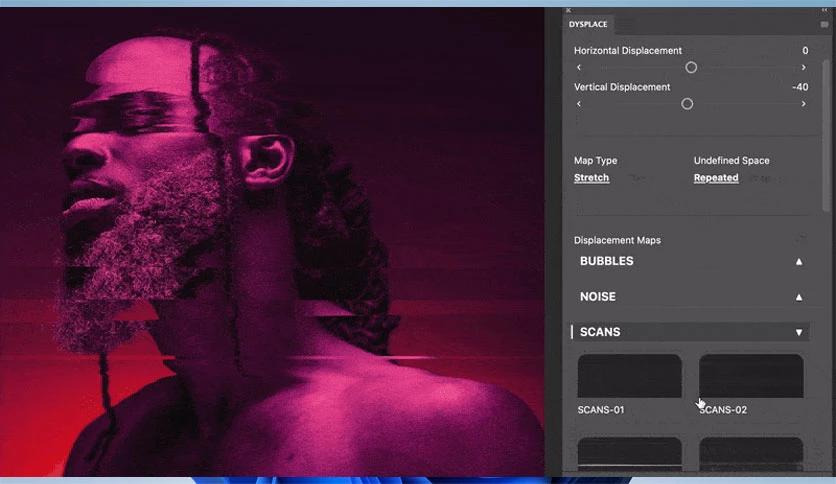Image resolution: width=836 pixels, height=484 pixels.
Task: Collapse the Dysplace panel with double-arrow icon
Action: (824, 10)
